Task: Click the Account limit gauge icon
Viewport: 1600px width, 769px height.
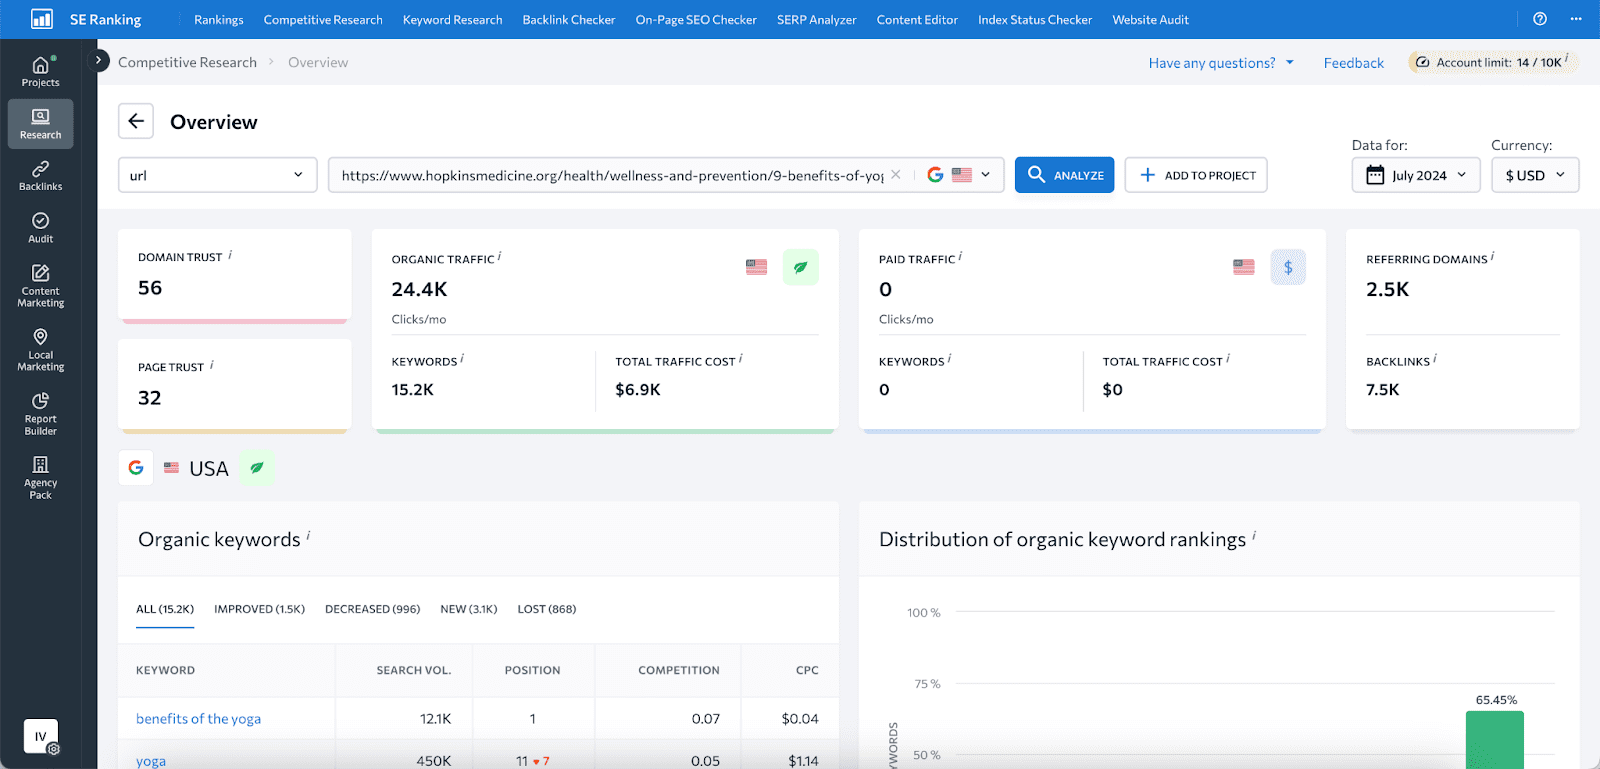Action: pyautogui.click(x=1422, y=62)
